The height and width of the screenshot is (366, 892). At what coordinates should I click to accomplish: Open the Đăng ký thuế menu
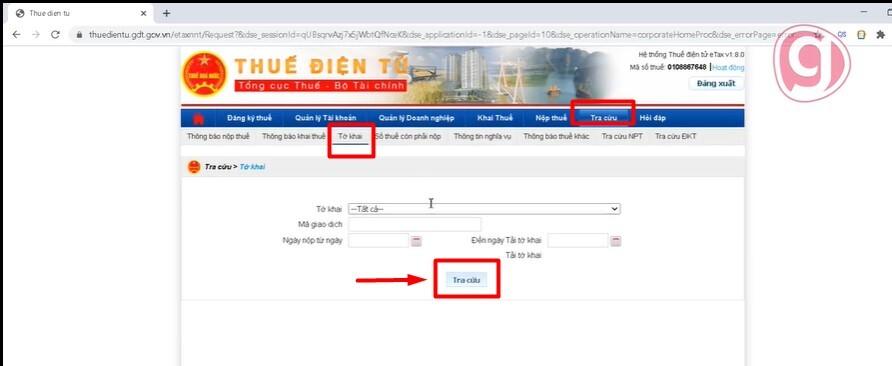249,118
